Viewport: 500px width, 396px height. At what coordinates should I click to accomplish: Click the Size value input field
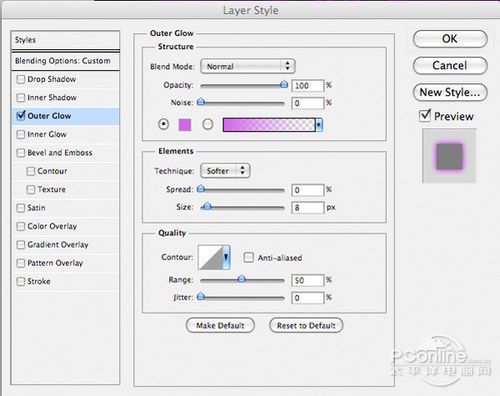point(307,208)
